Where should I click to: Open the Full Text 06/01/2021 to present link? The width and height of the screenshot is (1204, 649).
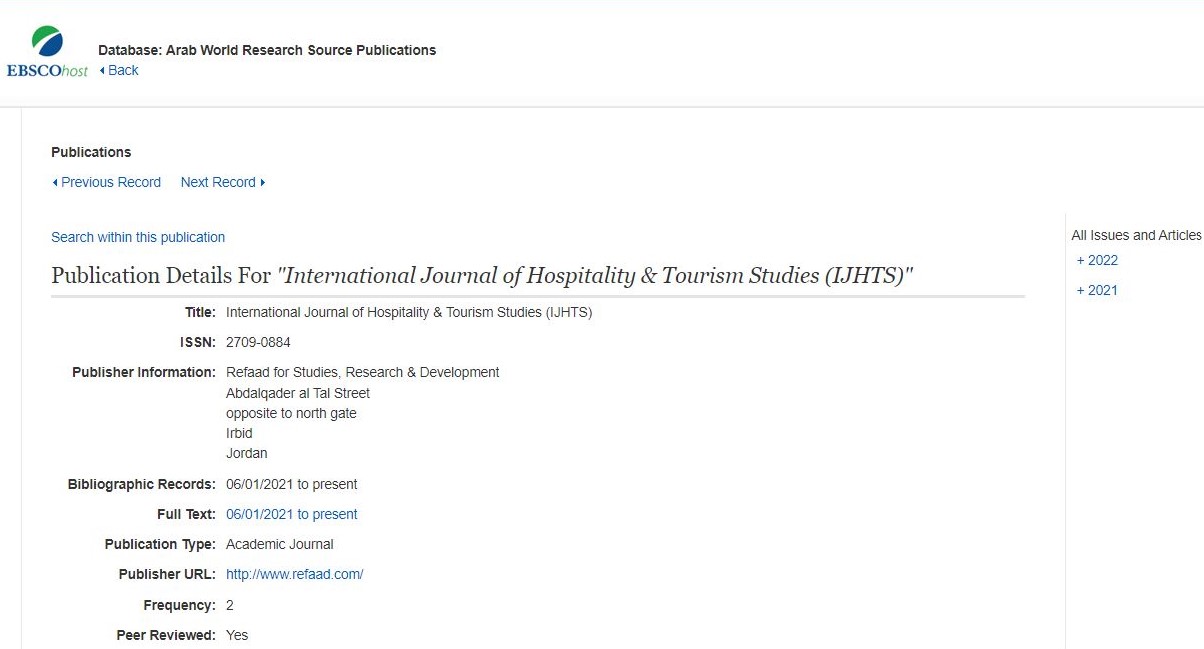click(292, 514)
